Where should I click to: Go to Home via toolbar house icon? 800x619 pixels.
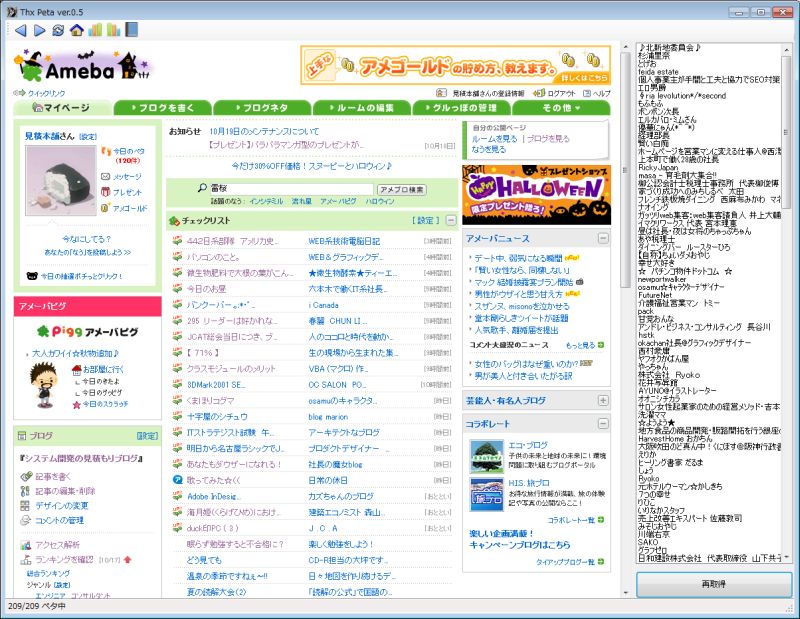coord(76,30)
